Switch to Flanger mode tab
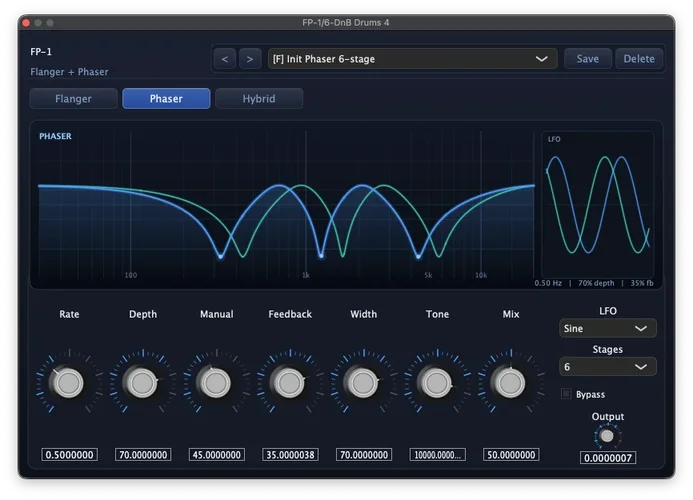 click(x=73, y=99)
